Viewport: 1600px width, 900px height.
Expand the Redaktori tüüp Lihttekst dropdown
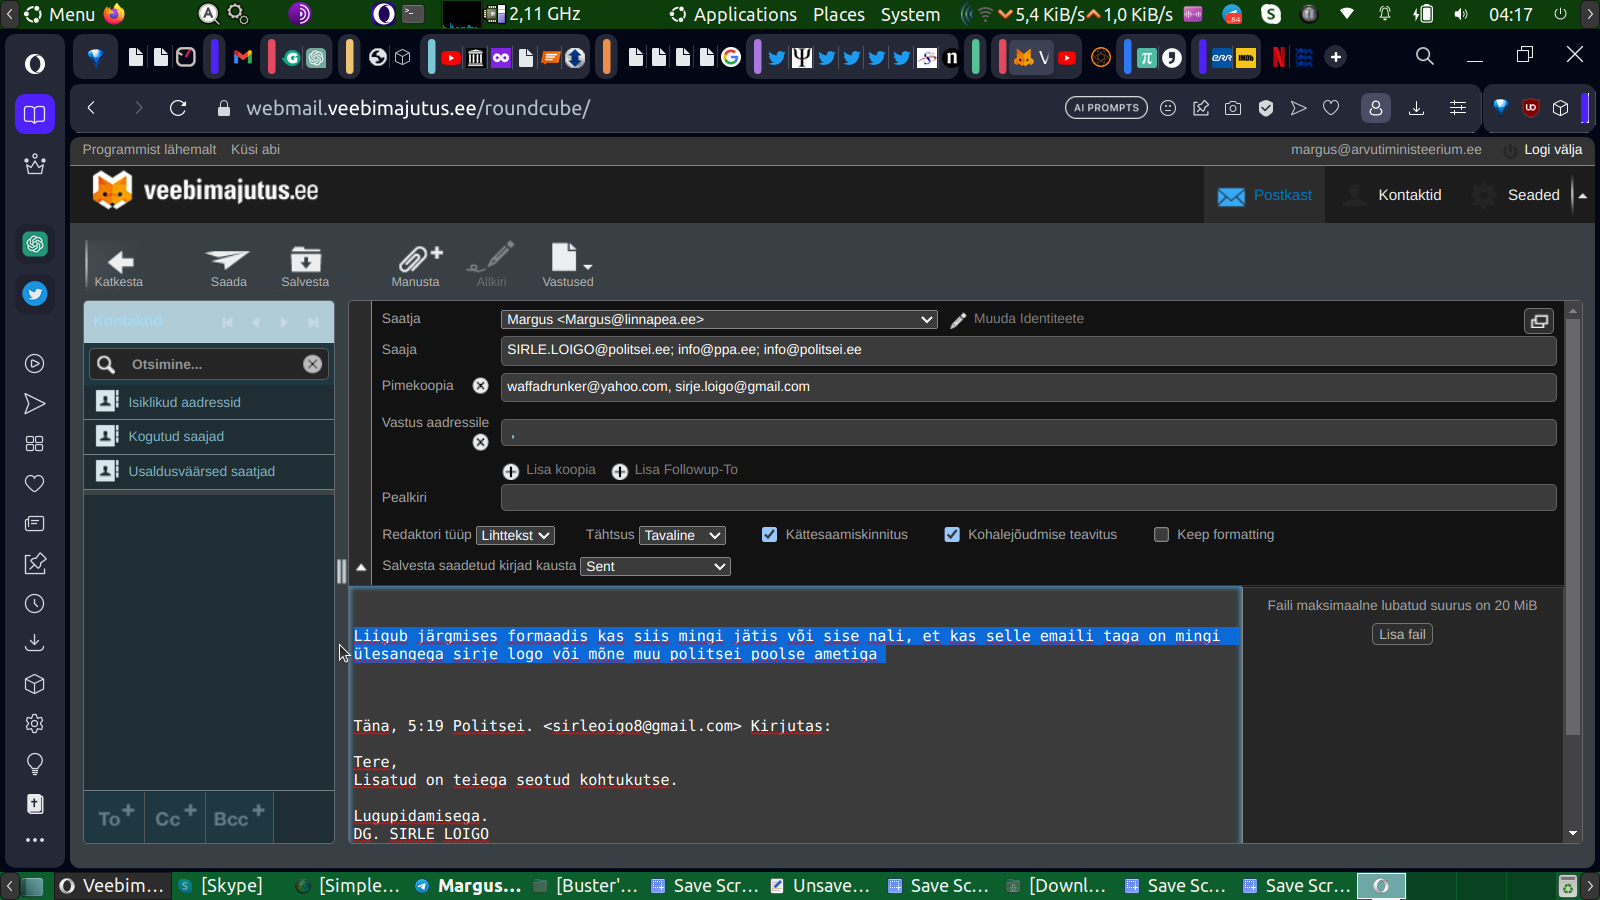515,536
